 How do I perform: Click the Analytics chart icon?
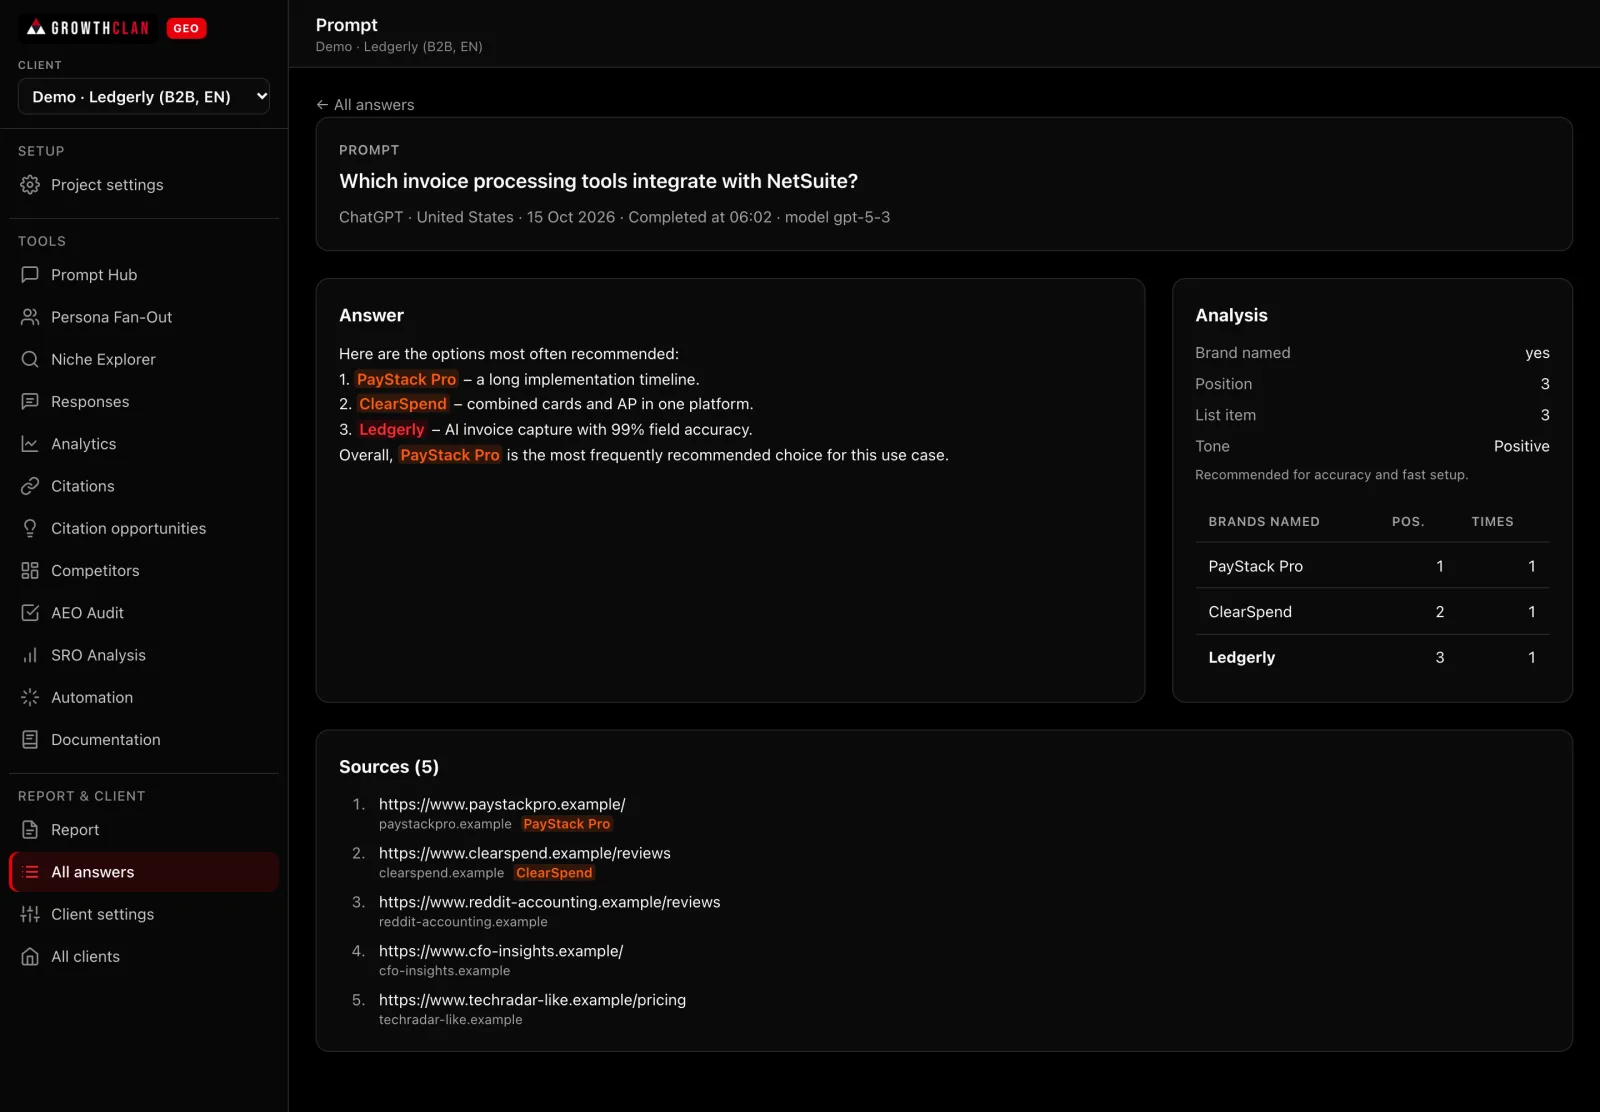point(30,444)
